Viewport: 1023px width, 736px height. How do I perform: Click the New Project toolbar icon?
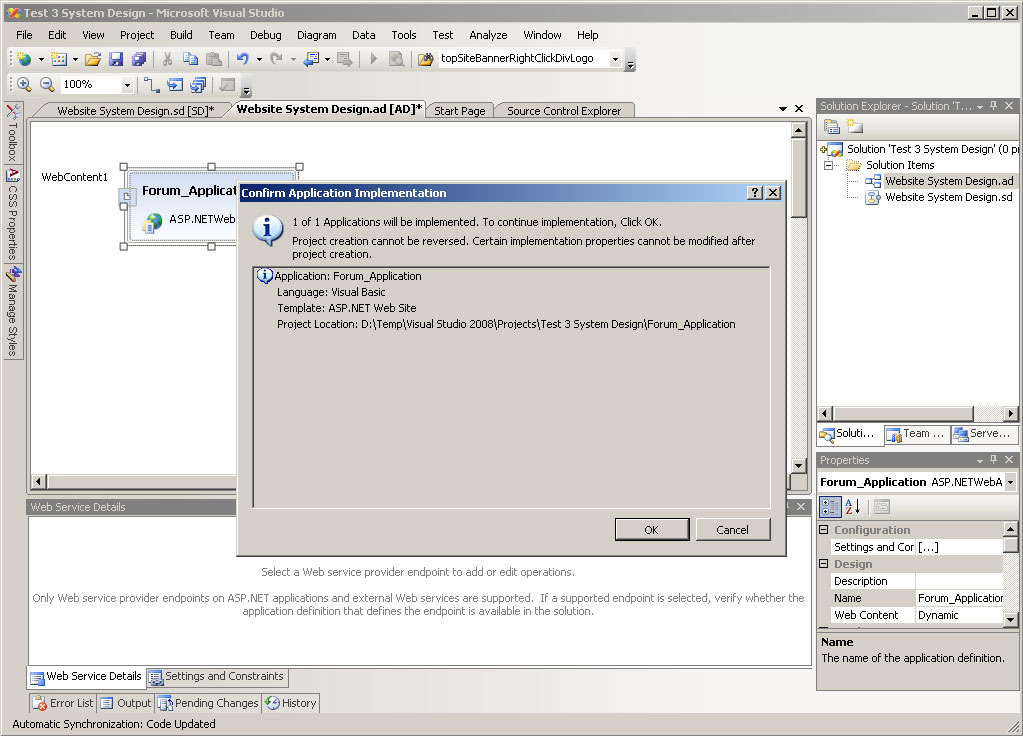tap(24, 59)
